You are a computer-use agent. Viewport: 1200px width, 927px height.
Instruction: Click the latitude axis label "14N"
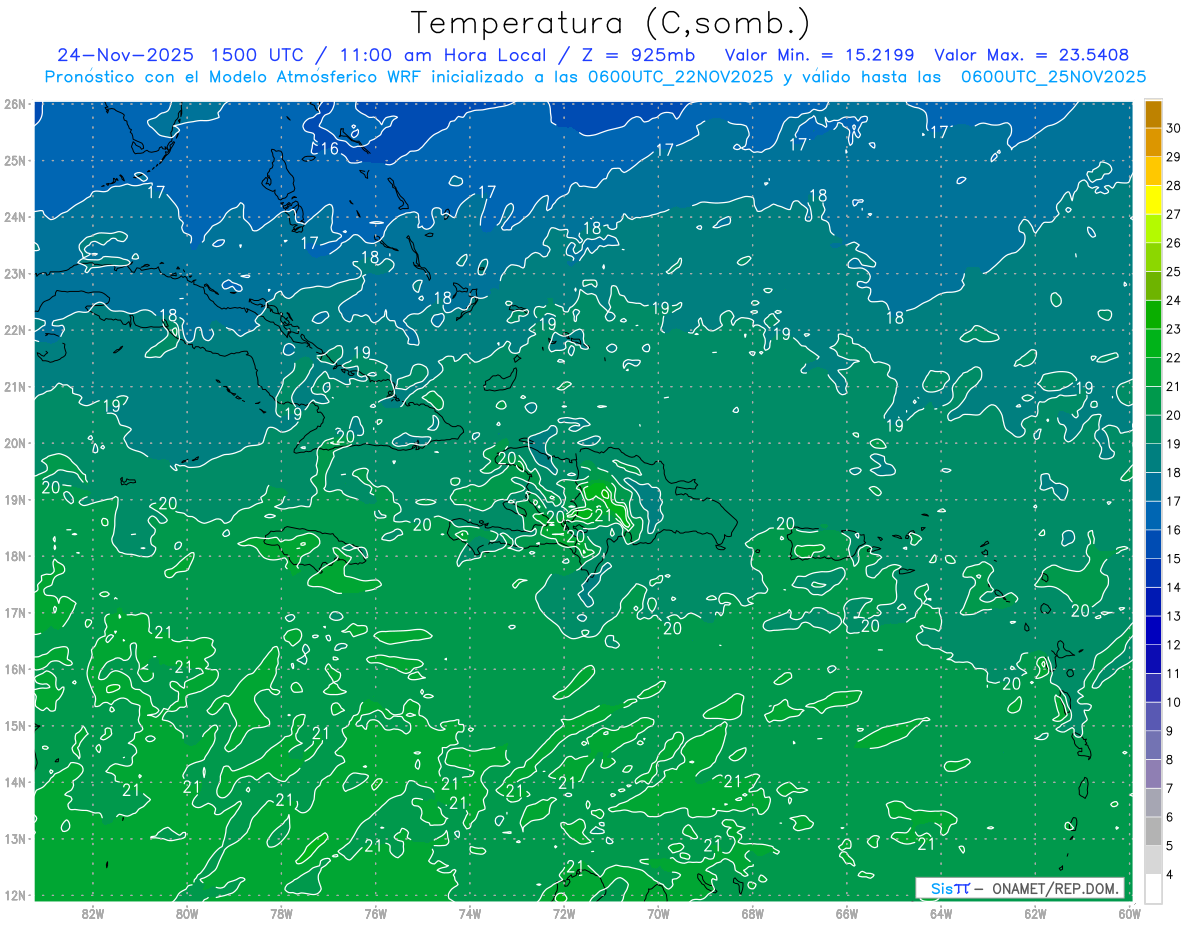coord(14,782)
